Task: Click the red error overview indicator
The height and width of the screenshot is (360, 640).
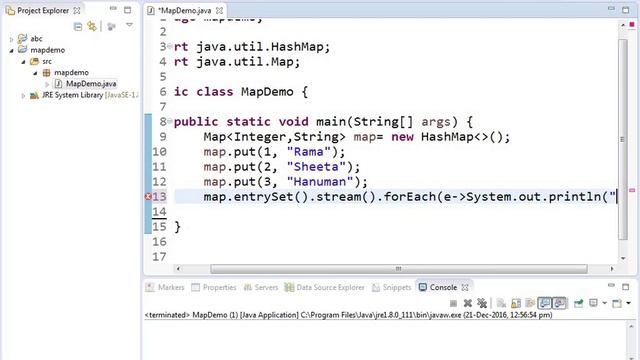Action: (x=632, y=25)
